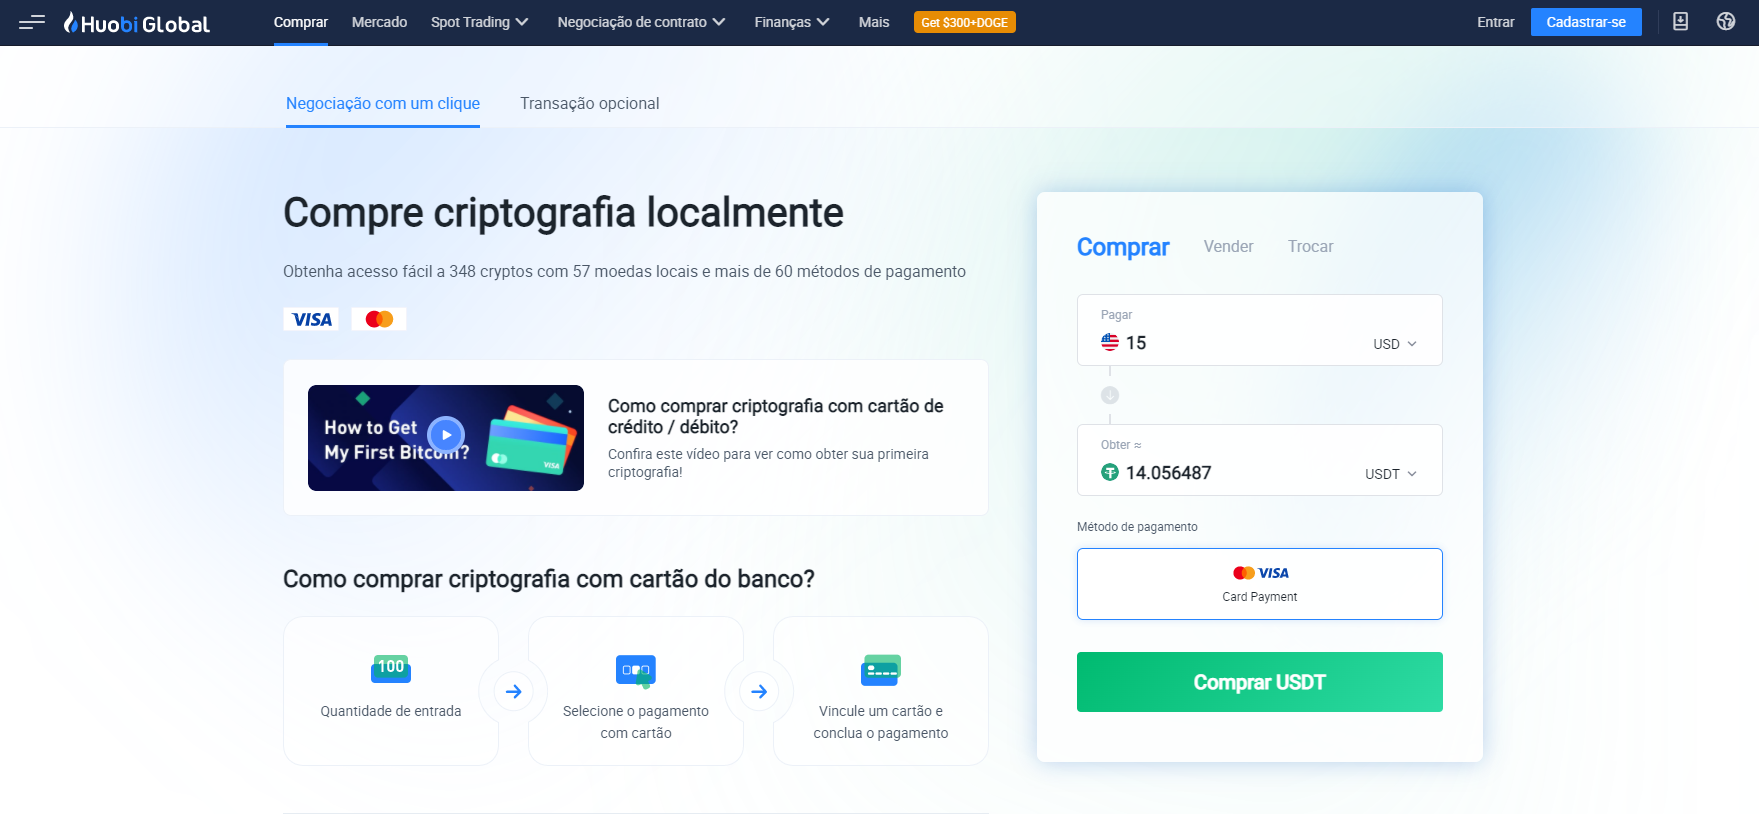Open the USDT crypto selector

pyautogui.click(x=1391, y=474)
